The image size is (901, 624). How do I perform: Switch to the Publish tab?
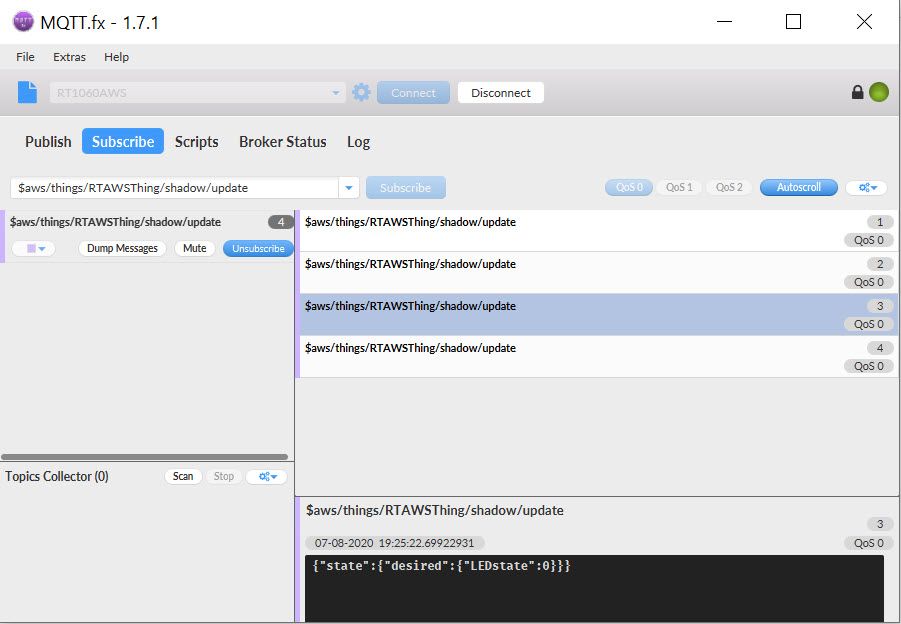48,141
